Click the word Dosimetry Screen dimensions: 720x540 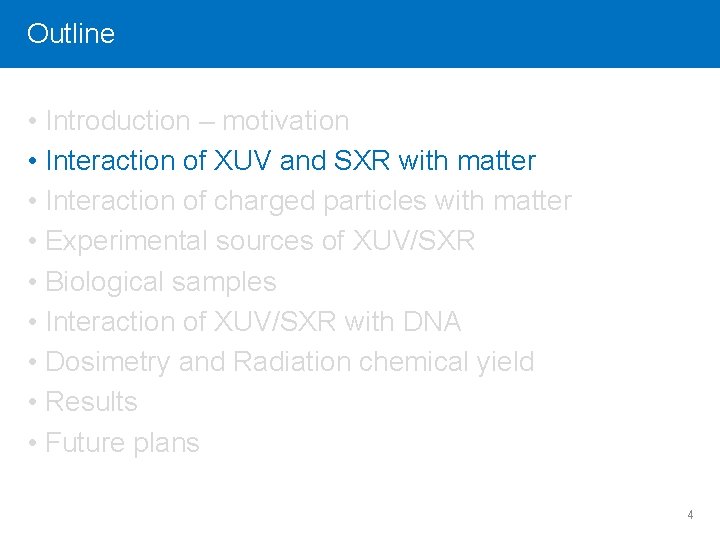[108, 362]
